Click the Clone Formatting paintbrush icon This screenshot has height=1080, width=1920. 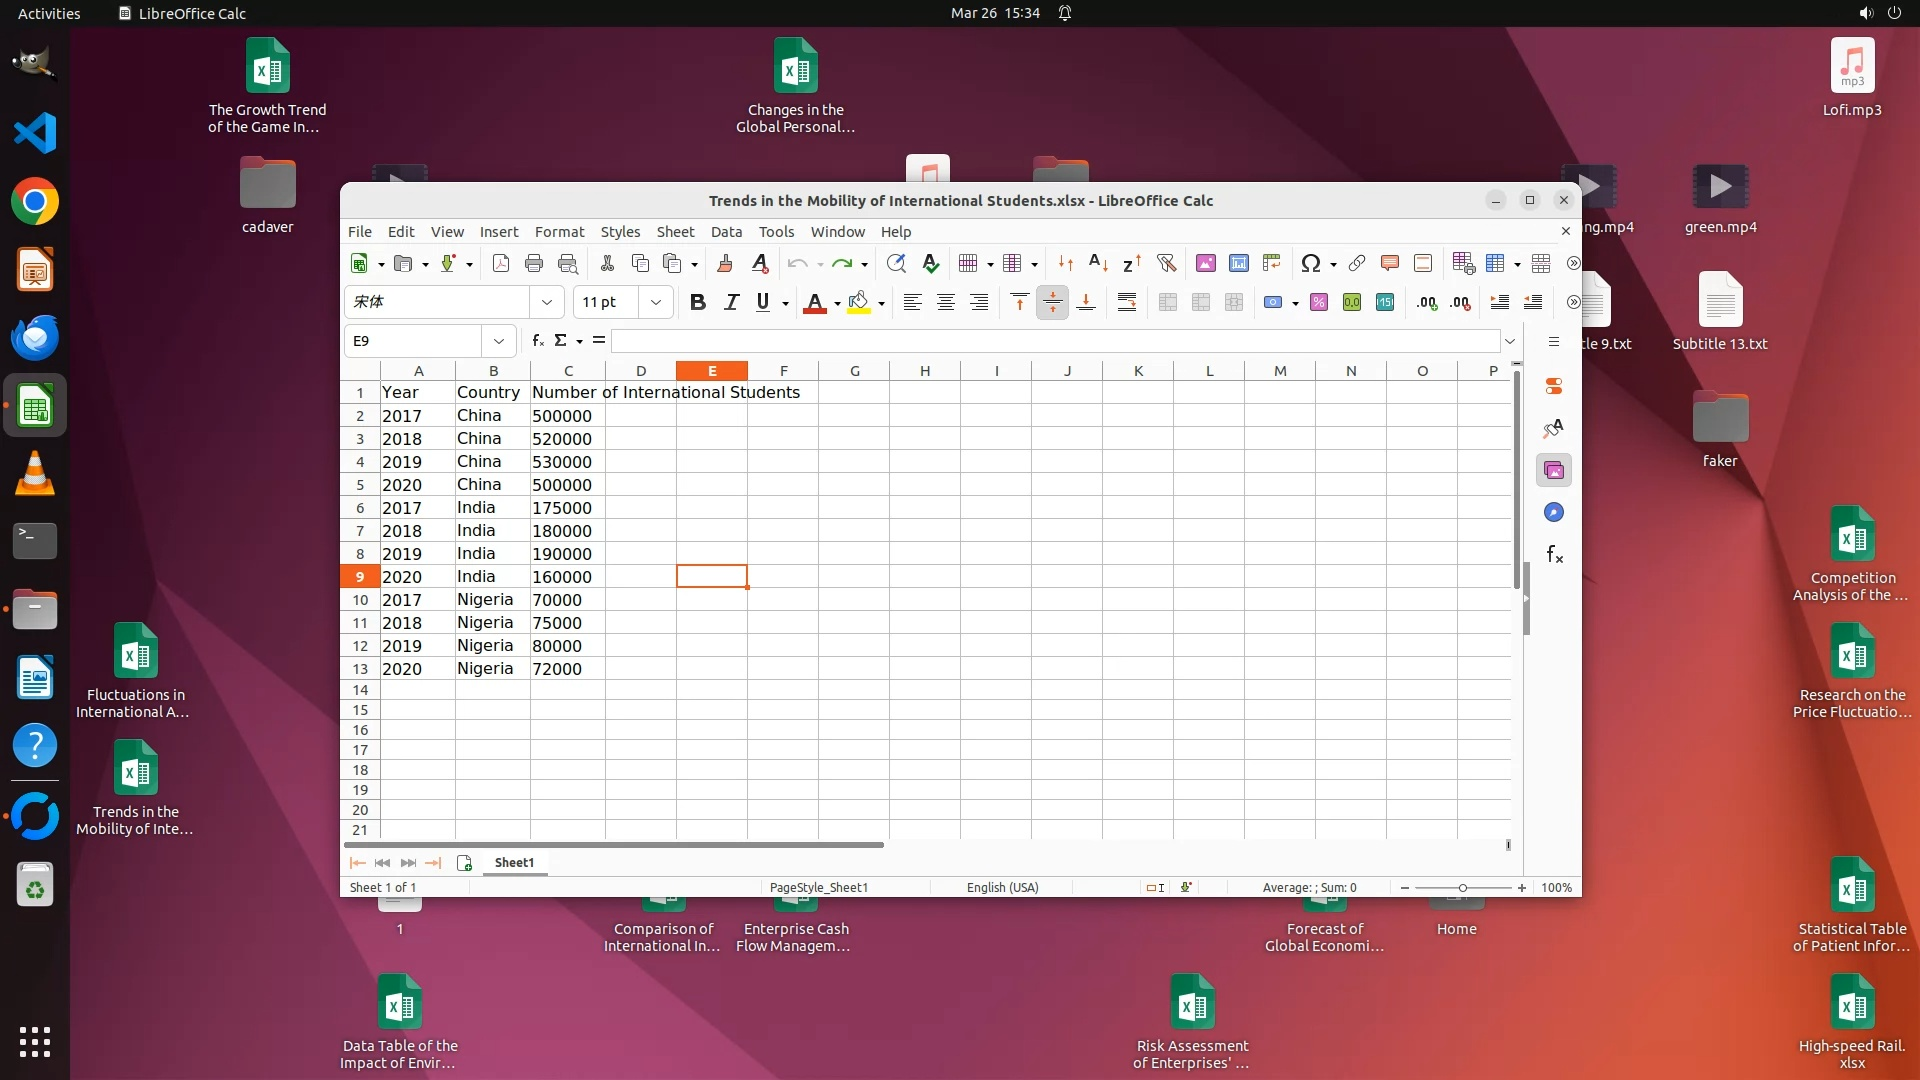[725, 263]
